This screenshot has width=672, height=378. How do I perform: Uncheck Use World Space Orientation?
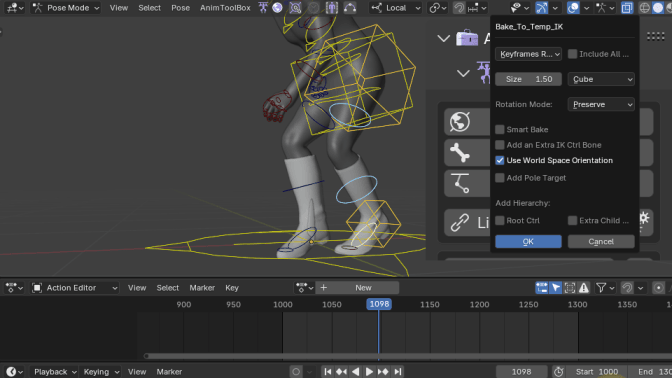(499, 160)
